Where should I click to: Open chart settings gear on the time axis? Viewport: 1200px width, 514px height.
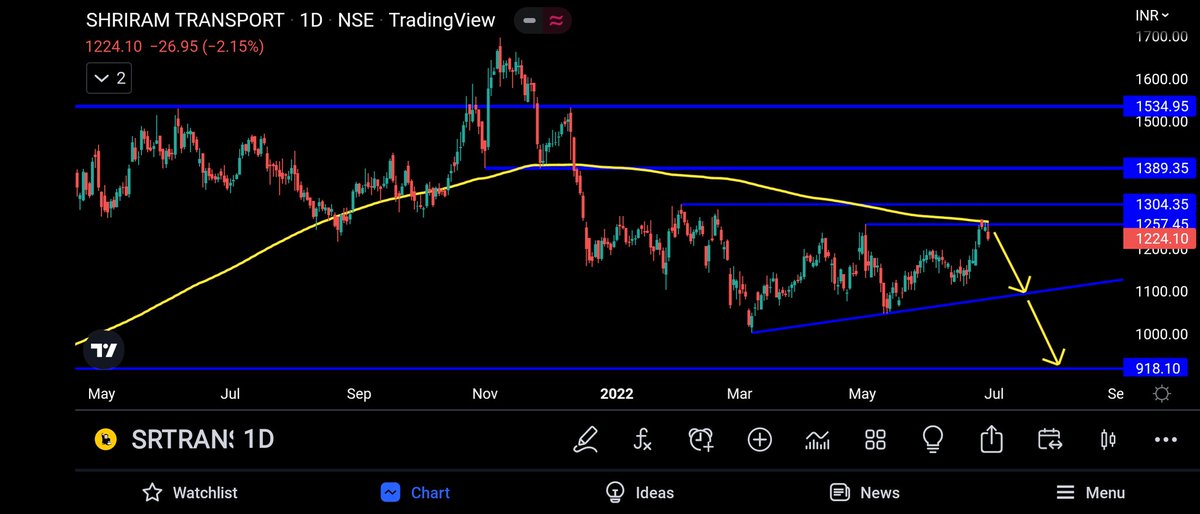point(1162,394)
